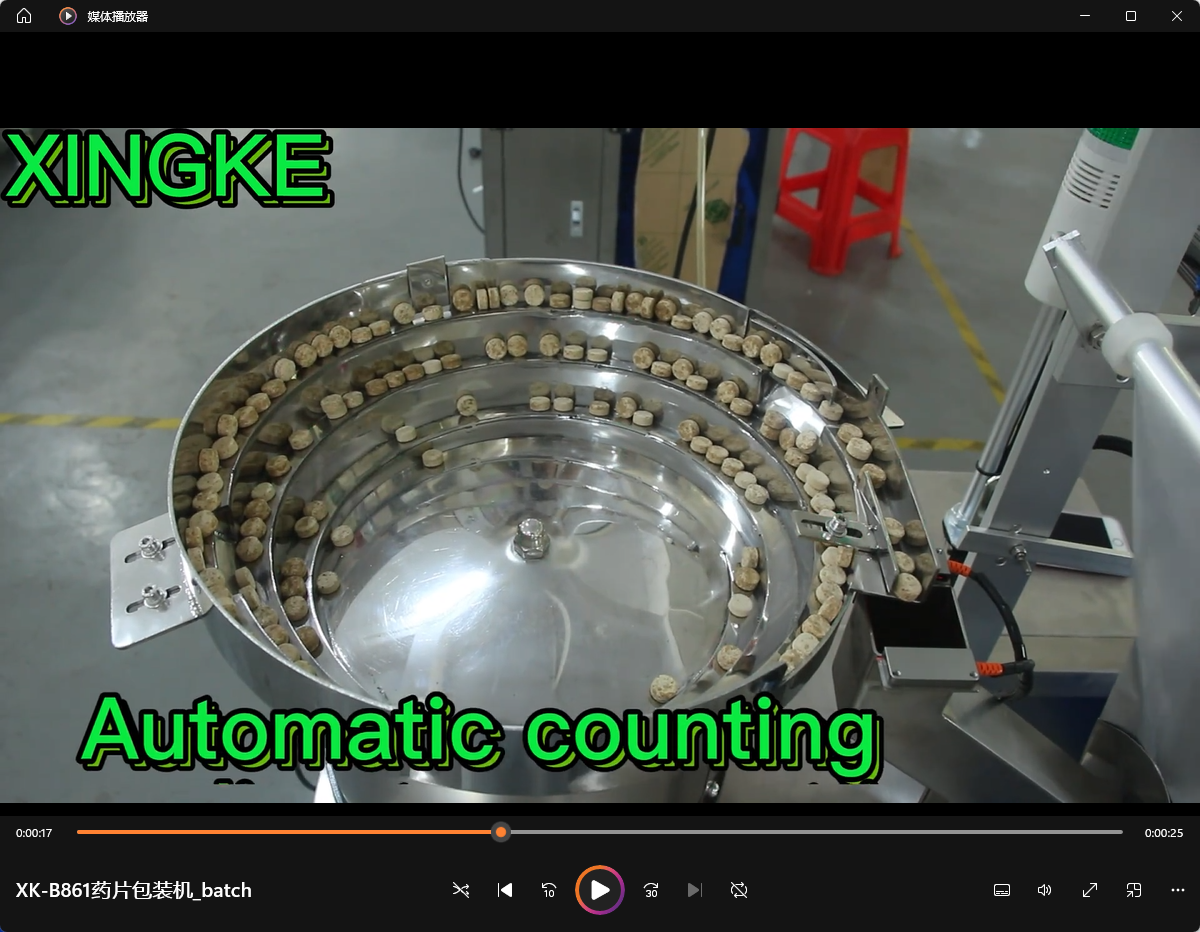Image resolution: width=1200 pixels, height=932 pixels.
Task: Resume playback with the play button
Action: click(600, 890)
